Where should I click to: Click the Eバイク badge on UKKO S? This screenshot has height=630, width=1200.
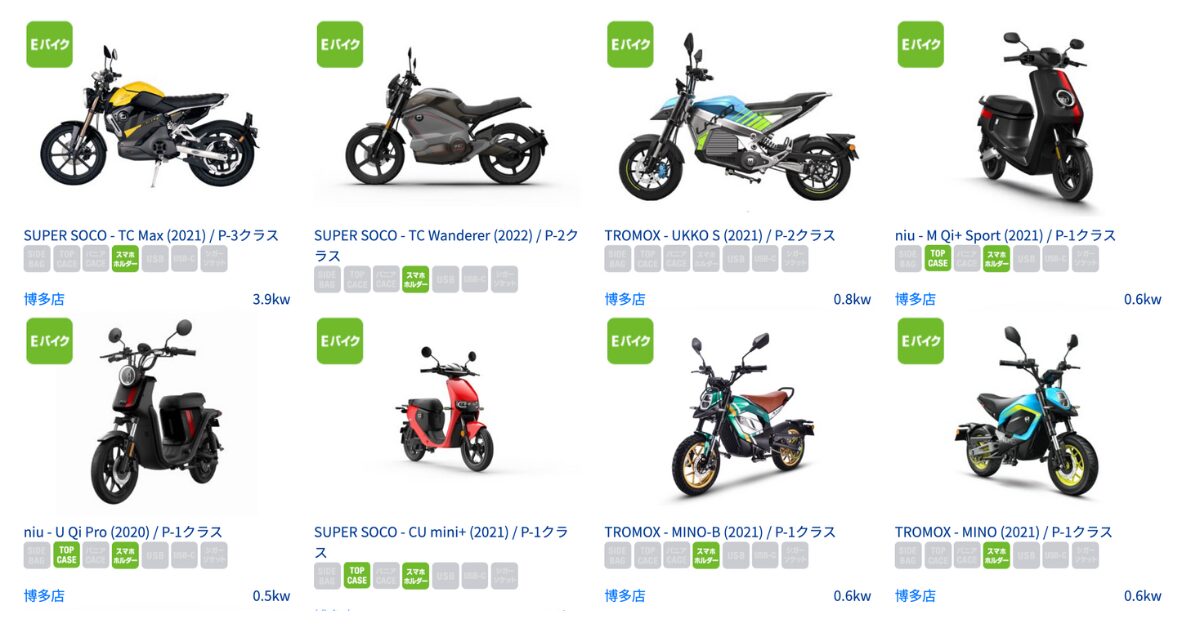click(630, 44)
